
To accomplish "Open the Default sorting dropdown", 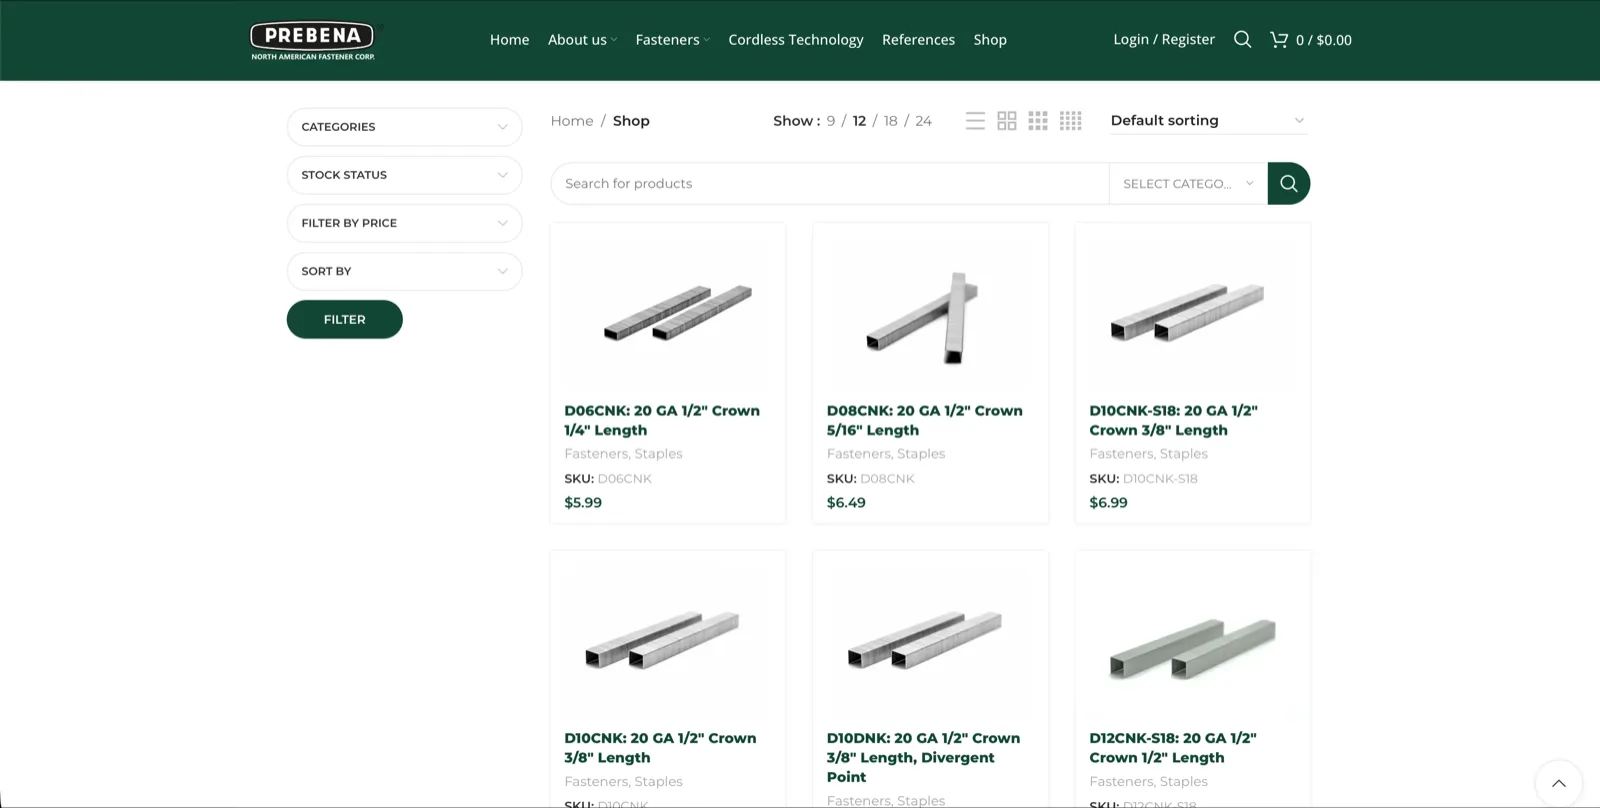I will [x=1208, y=120].
